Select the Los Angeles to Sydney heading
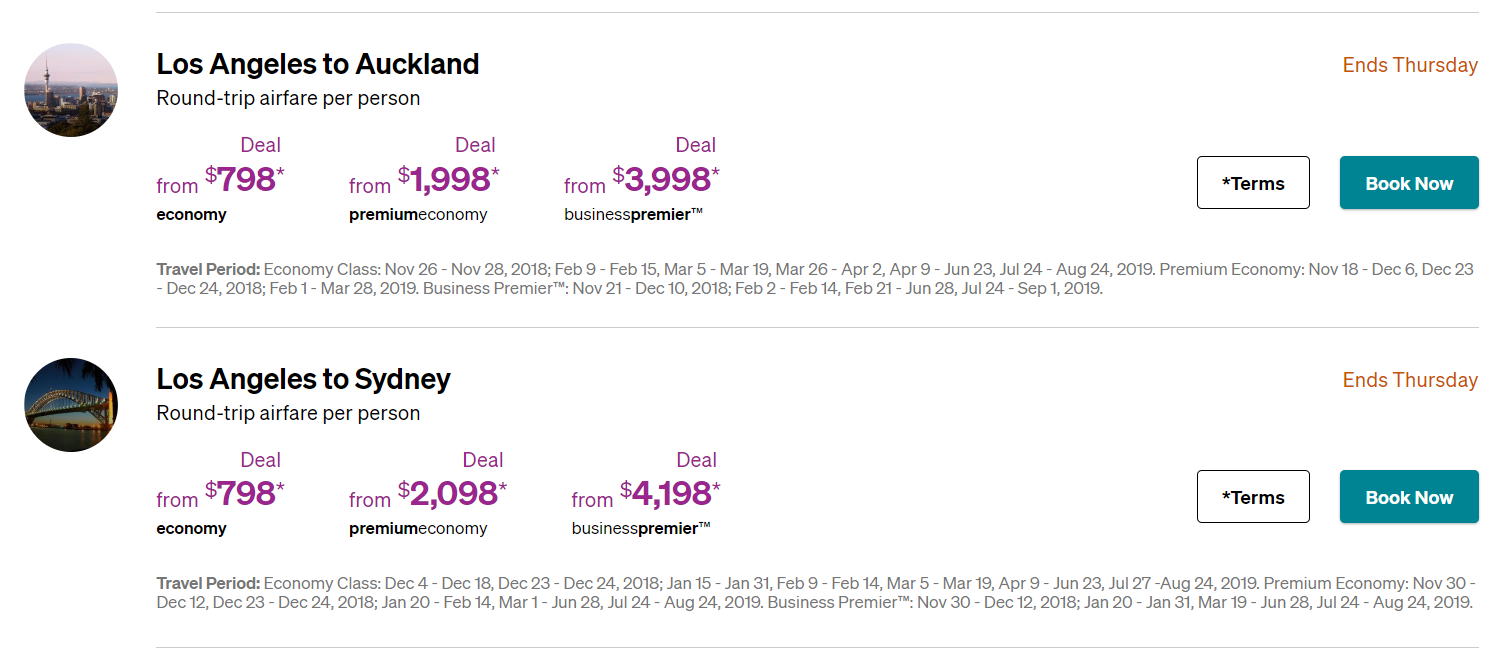This screenshot has width=1497, height=658. tap(304, 379)
